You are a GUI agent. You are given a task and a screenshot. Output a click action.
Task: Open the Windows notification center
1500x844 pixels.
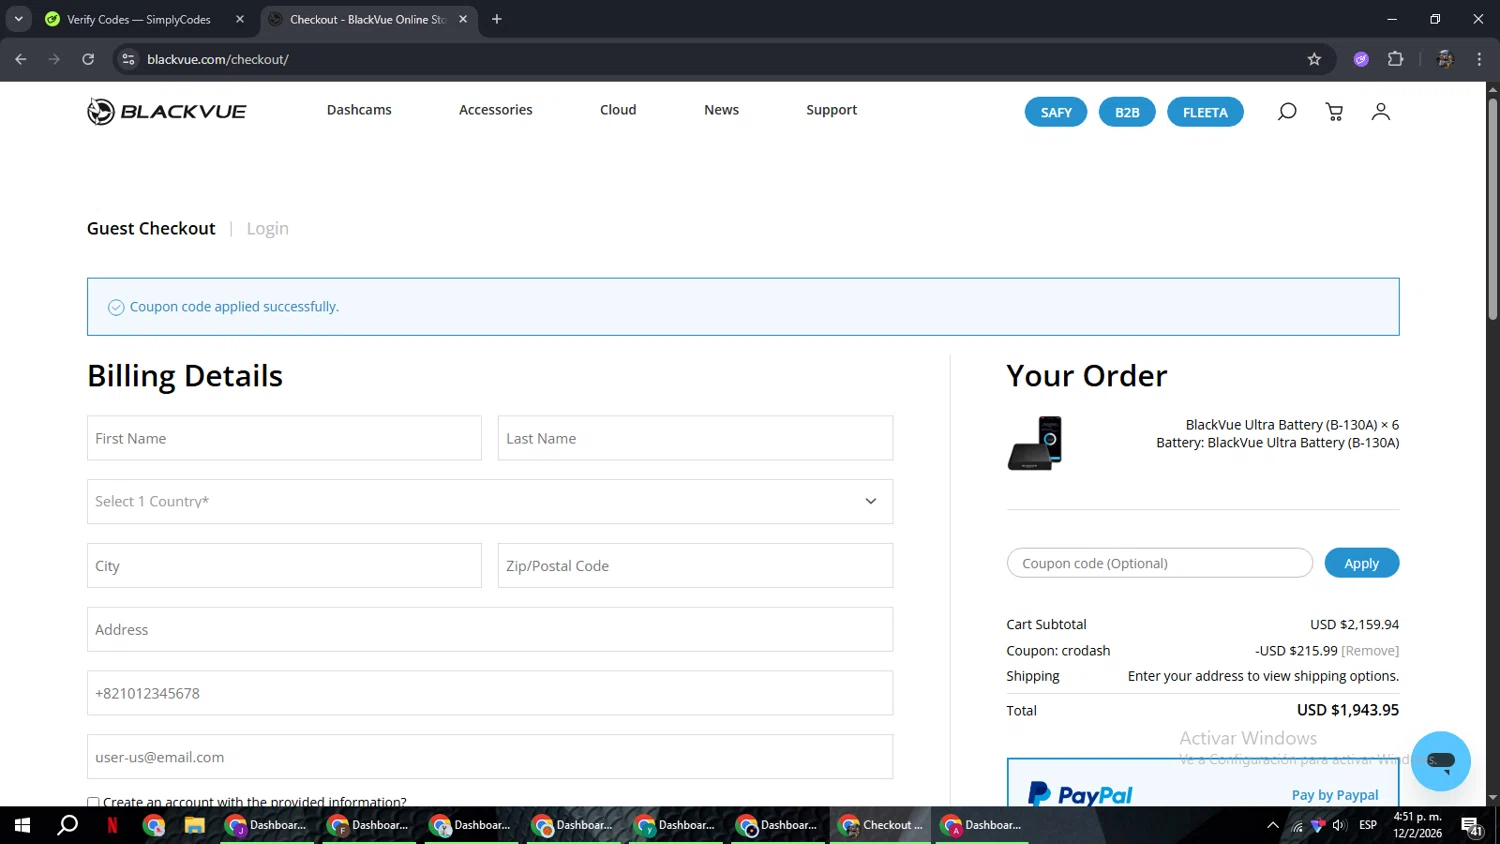tap(1472, 825)
